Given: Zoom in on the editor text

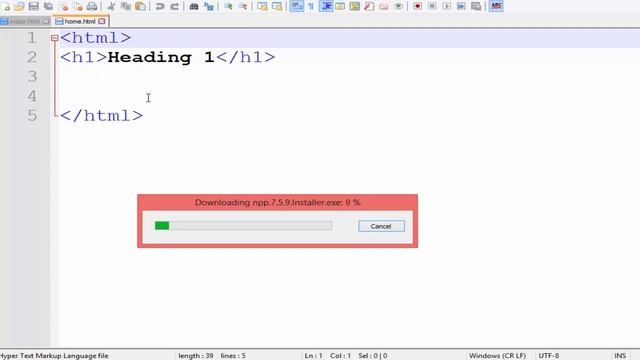Looking at the screenshot, I should 228,6.
